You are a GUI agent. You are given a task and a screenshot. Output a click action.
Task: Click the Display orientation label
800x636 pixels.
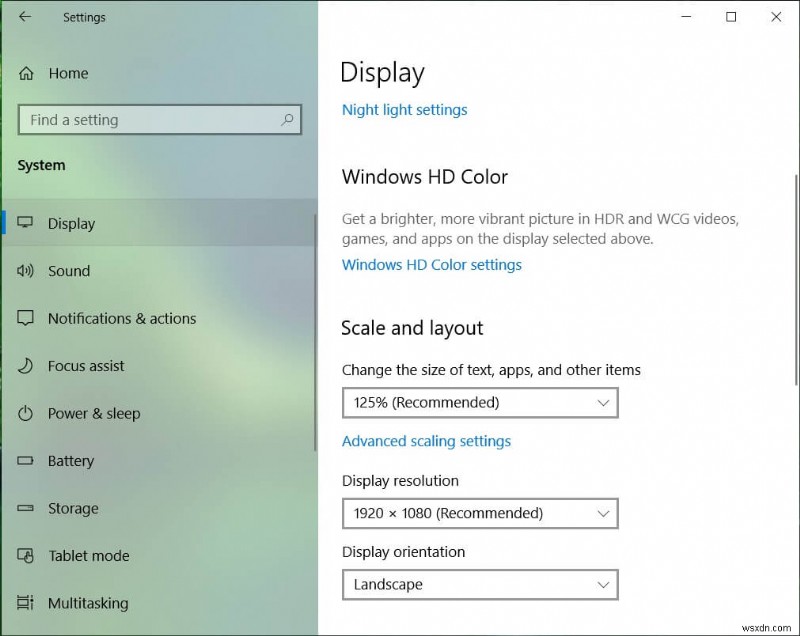[x=403, y=552]
